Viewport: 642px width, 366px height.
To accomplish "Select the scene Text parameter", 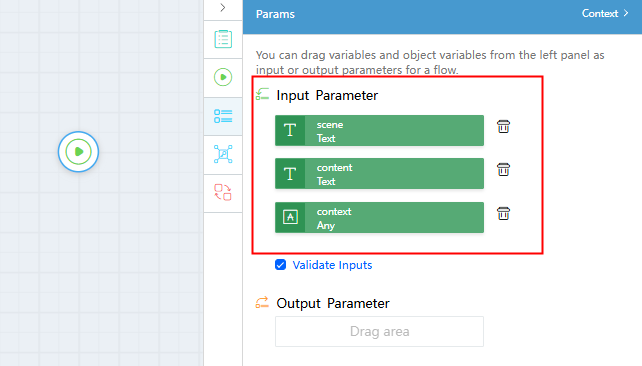I will (x=379, y=131).
